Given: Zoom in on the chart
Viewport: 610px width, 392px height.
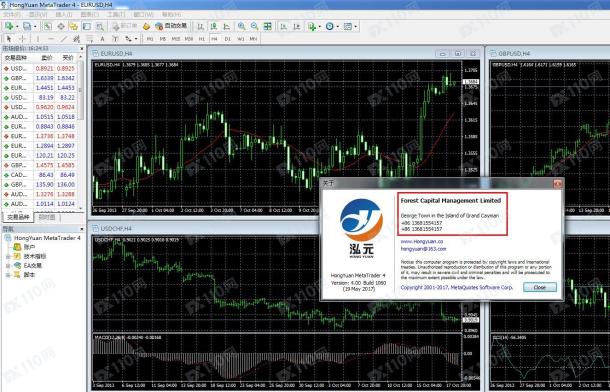Looking at the screenshot, I should [242, 26].
